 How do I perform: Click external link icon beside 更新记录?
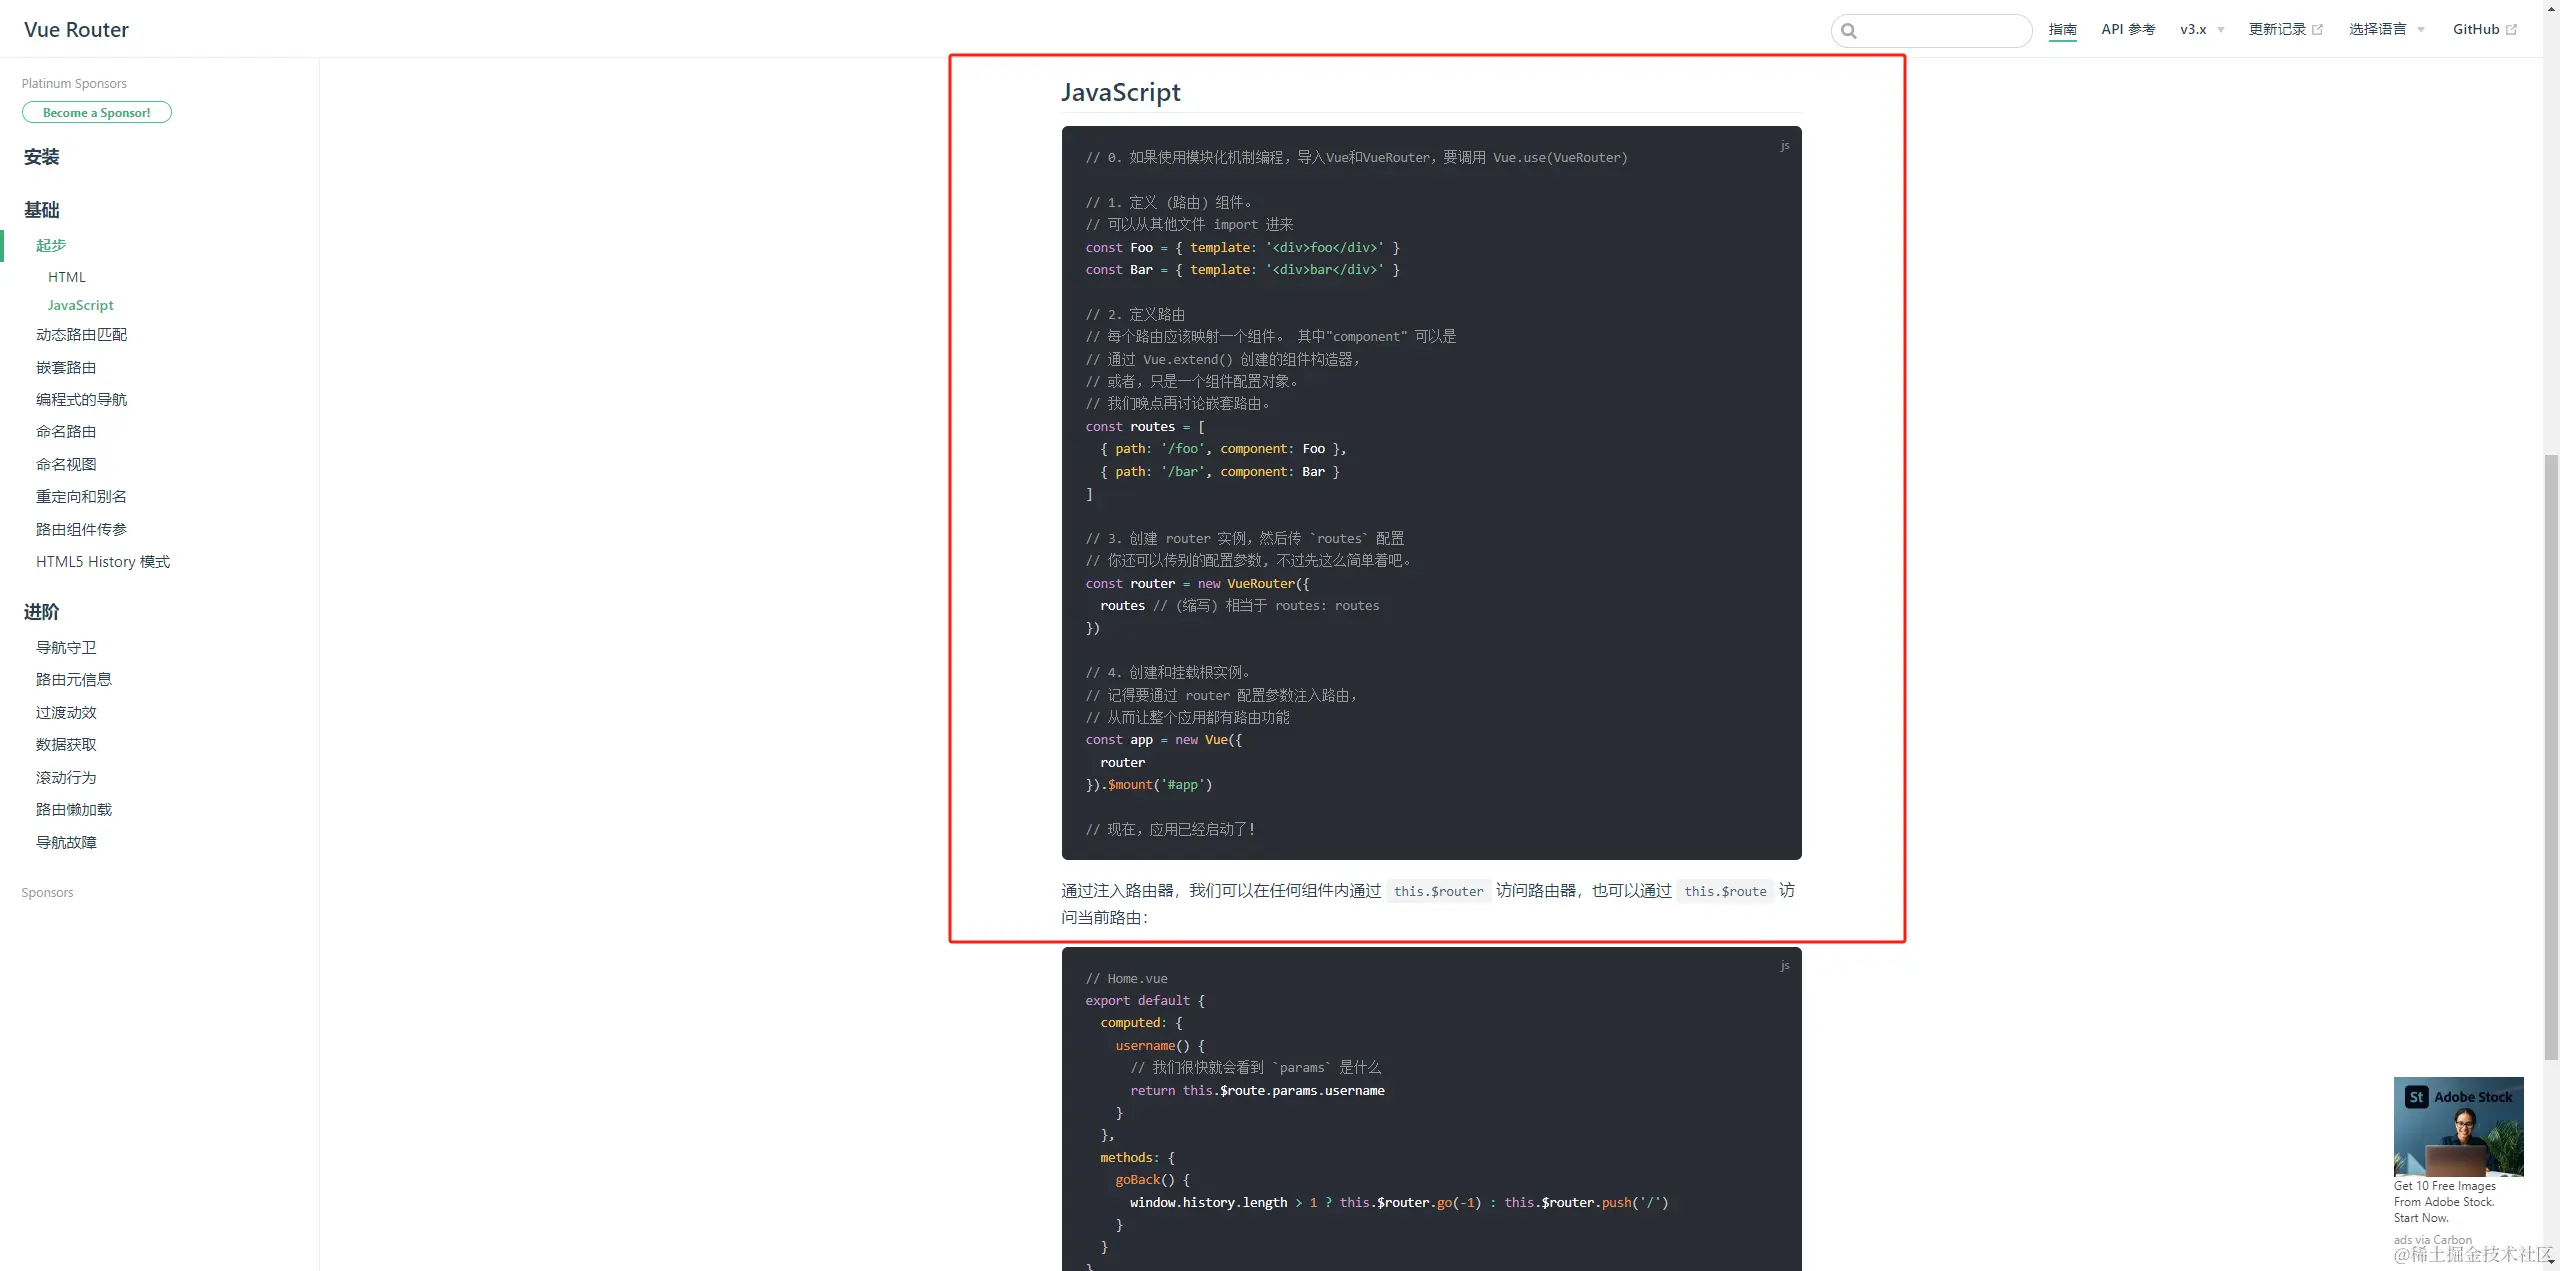tap(2317, 30)
